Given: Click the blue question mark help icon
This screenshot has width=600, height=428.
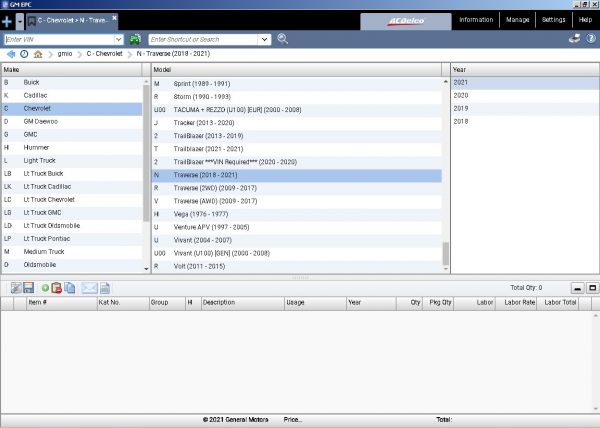Looking at the screenshot, I should click(591, 38).
